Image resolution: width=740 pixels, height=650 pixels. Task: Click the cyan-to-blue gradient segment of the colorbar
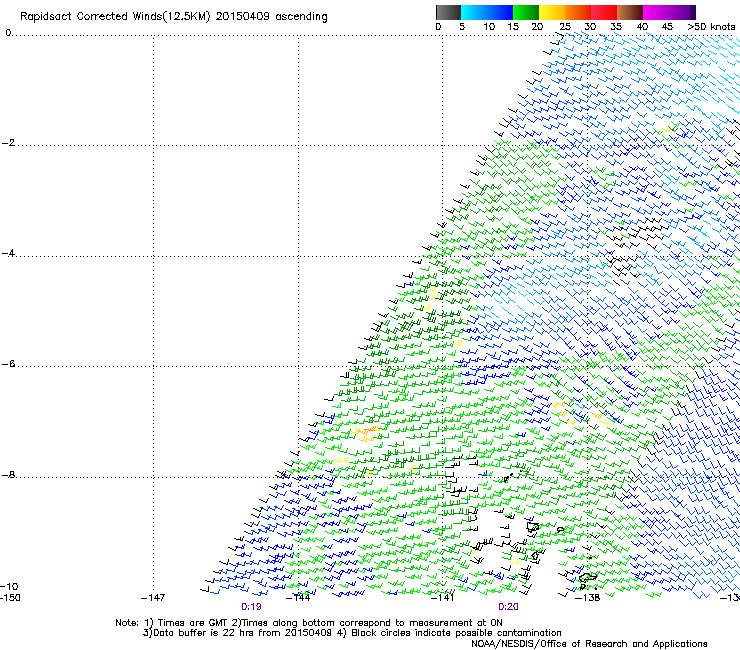coord(487,12)
